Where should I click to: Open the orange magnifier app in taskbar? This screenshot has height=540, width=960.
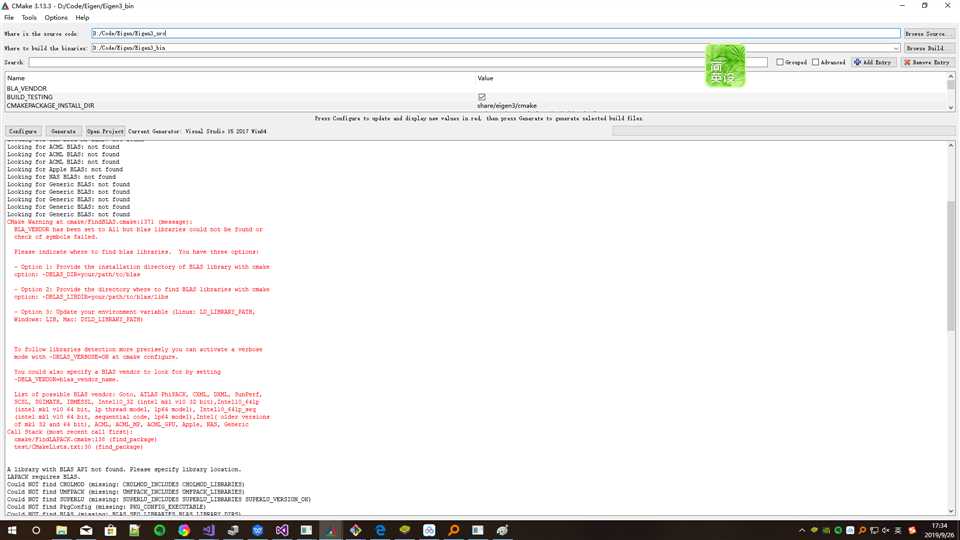coord(453,530)
